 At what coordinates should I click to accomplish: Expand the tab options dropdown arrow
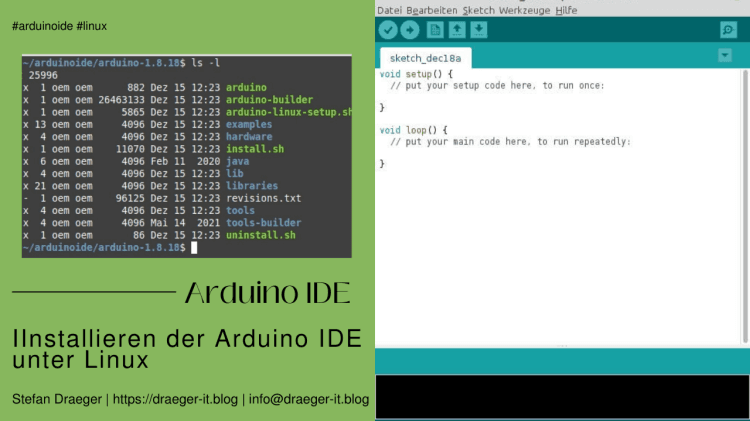[725, 55]
